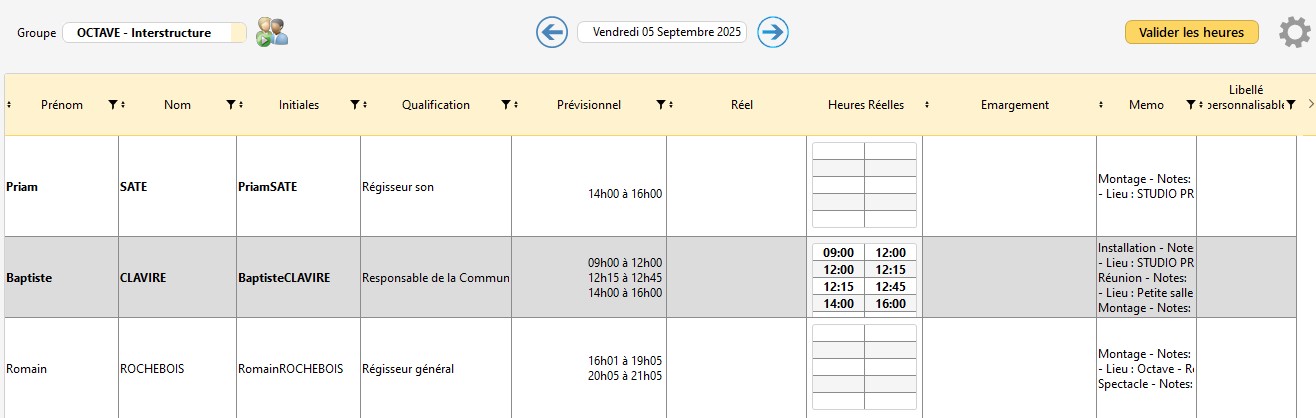Open the Groupe dropdown
The width and height of the screenshot is (1316, 418).
point(154,33)
